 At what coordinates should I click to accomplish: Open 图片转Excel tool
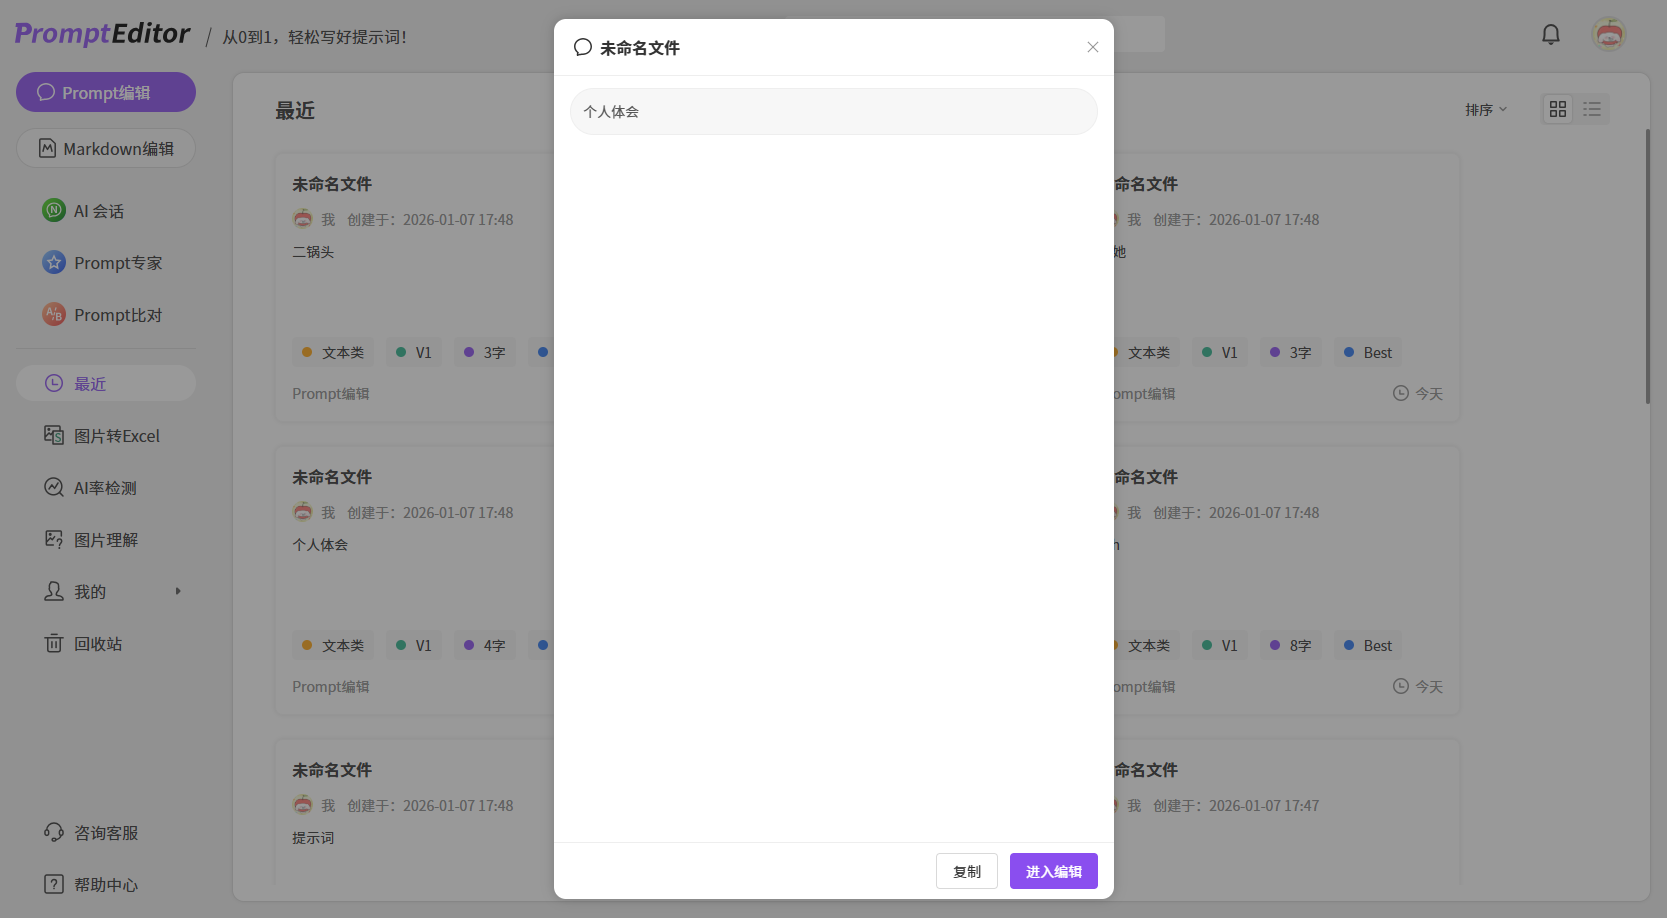(116, 436)
